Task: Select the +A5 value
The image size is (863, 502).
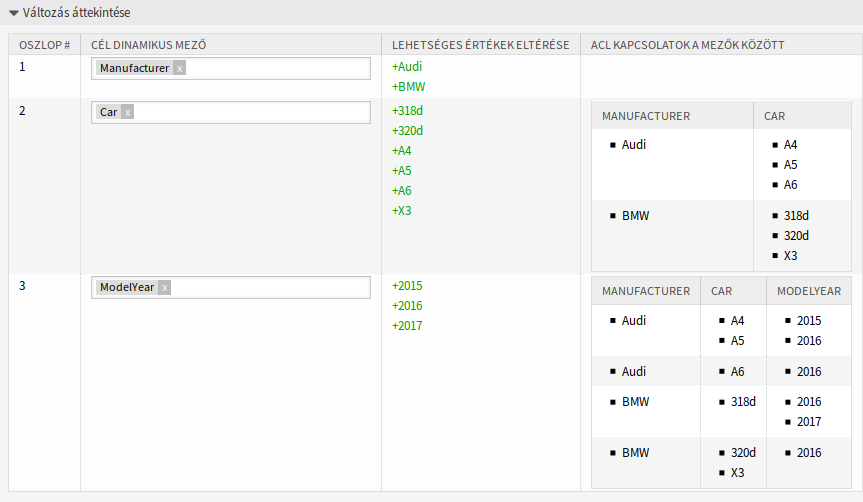Action: pos(401,171)
